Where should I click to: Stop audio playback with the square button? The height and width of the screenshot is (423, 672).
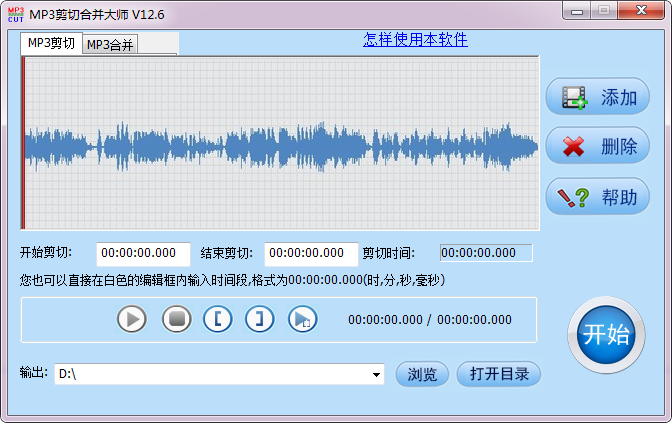coord(177,319)
